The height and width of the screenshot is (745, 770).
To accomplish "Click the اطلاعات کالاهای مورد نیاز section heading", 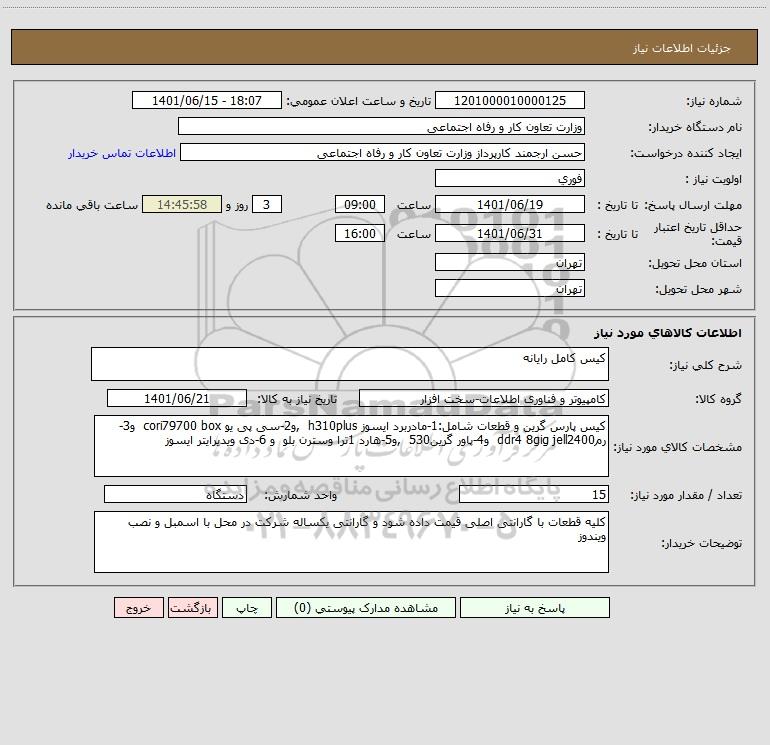I will 668,332.
